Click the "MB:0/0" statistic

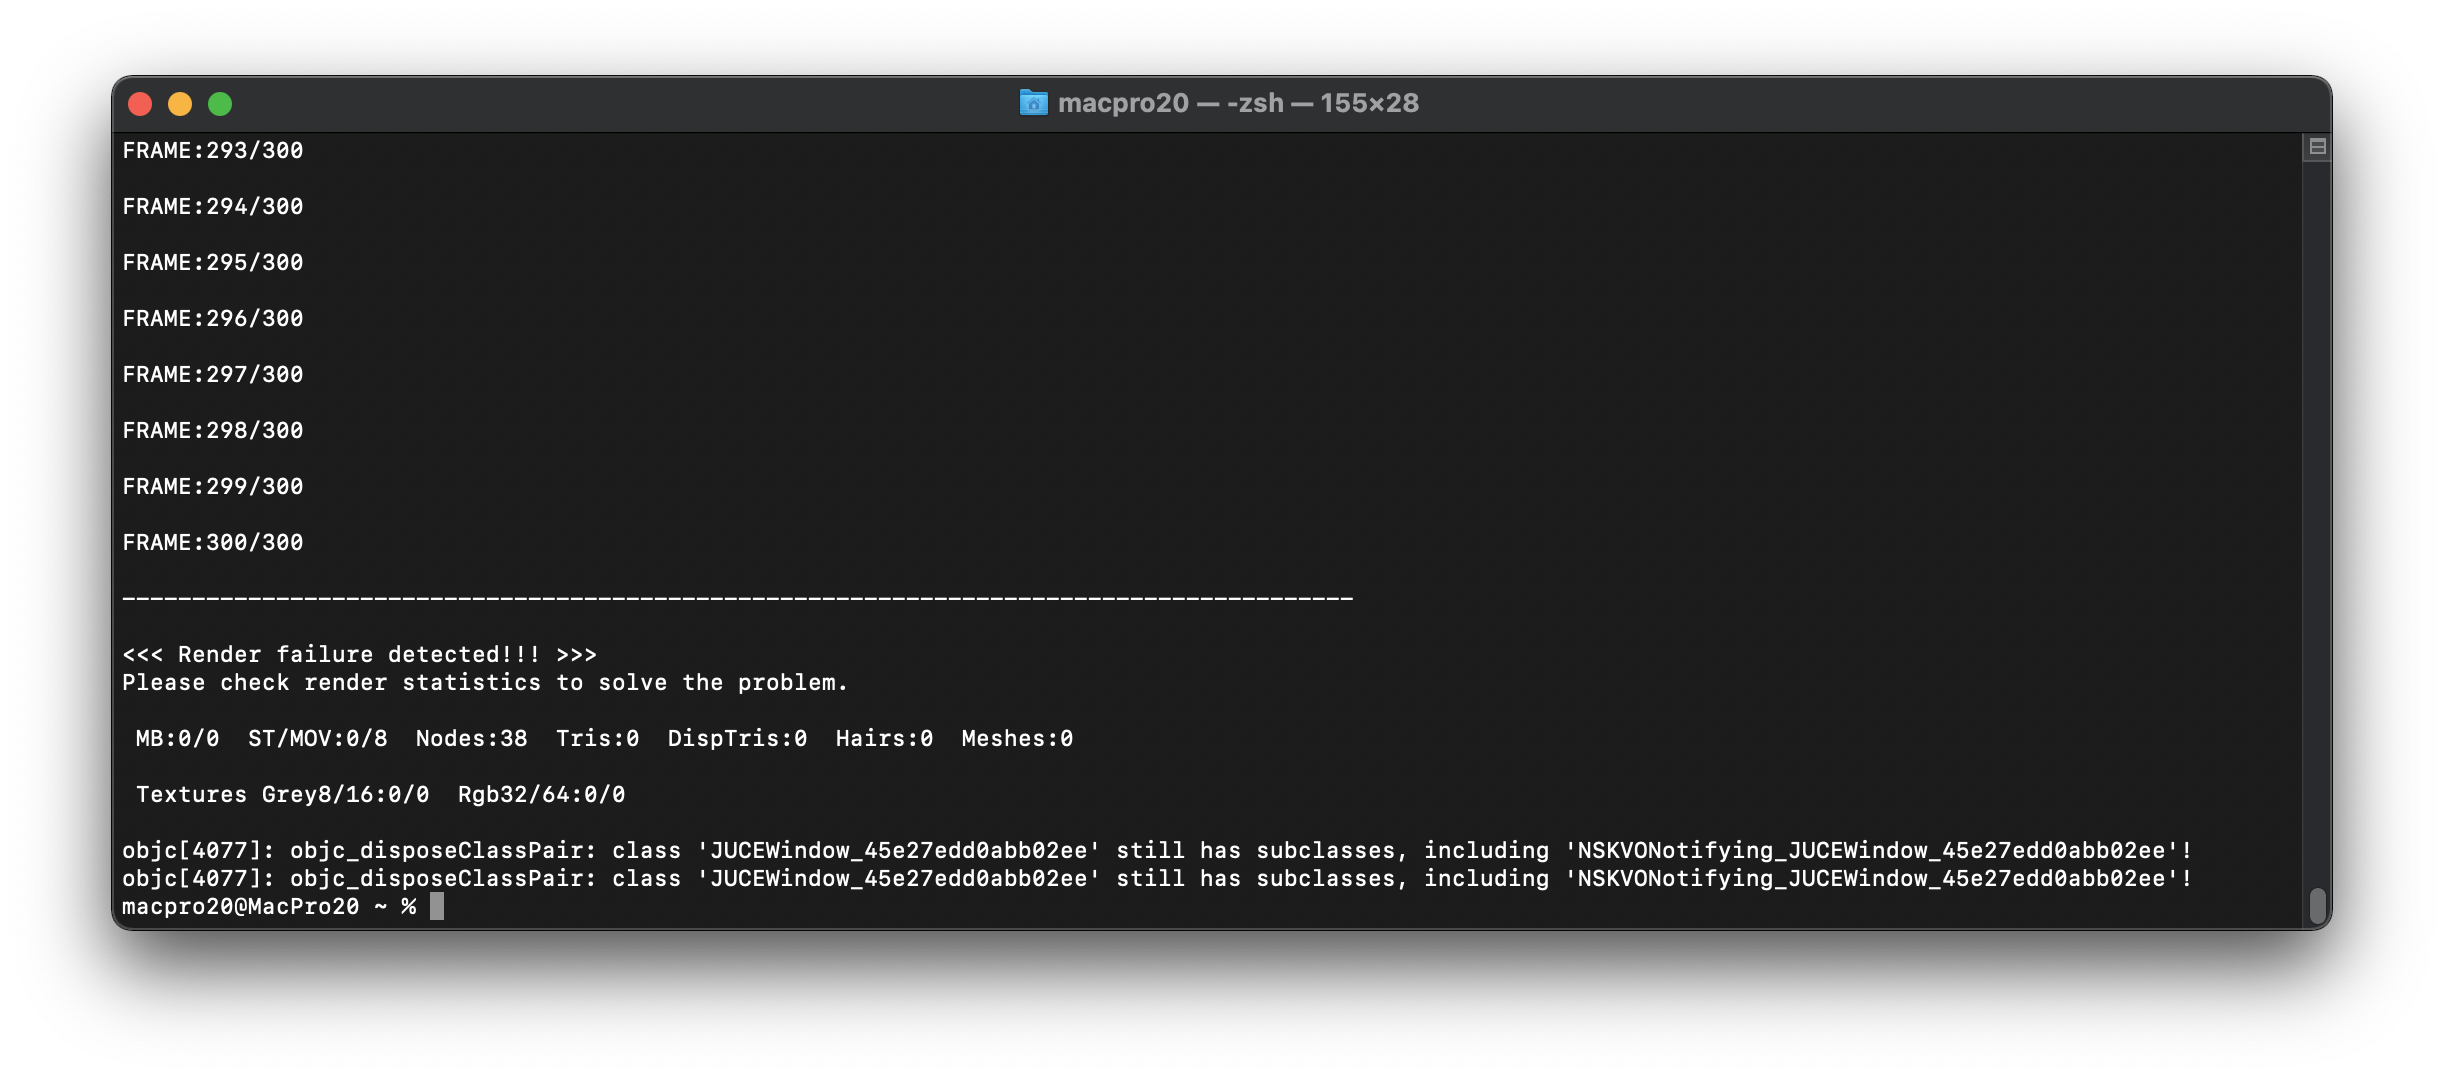point(177,739)
